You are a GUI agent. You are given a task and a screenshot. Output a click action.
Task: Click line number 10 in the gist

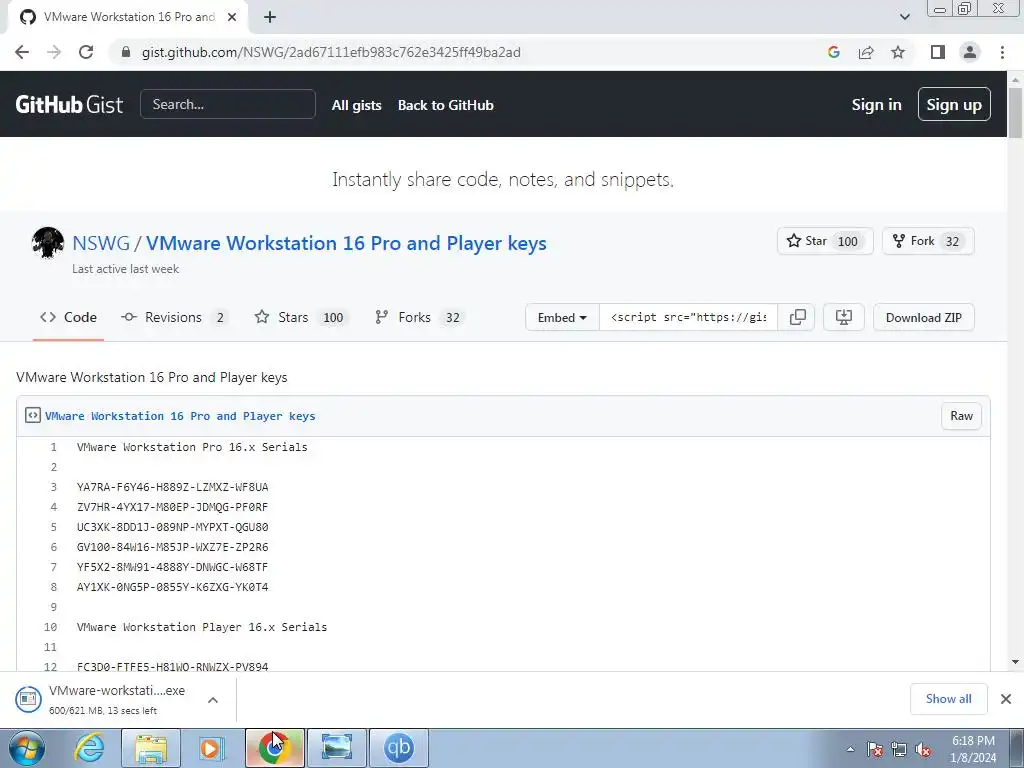50,627
